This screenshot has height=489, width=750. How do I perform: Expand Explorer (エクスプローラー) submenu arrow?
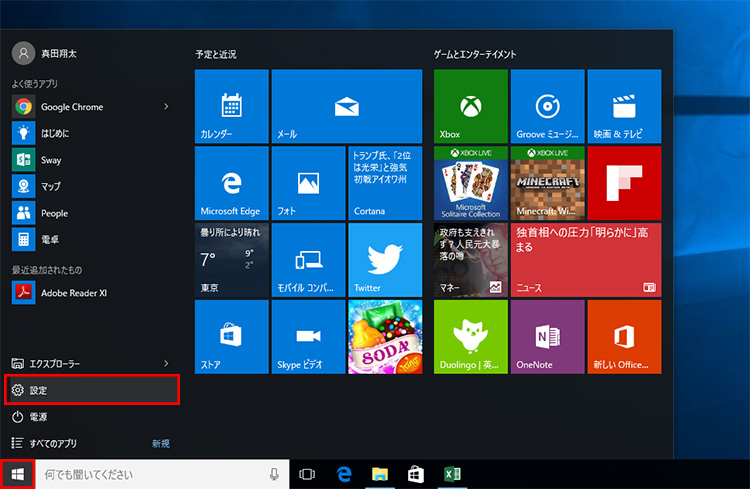click(x=166, y=363)
